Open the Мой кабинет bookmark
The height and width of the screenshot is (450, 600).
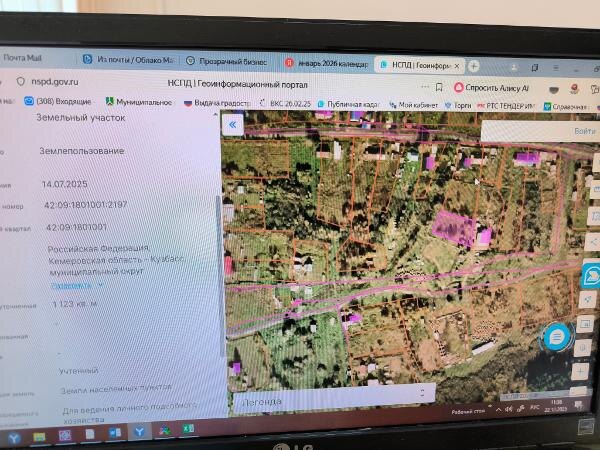click(414, 105)
